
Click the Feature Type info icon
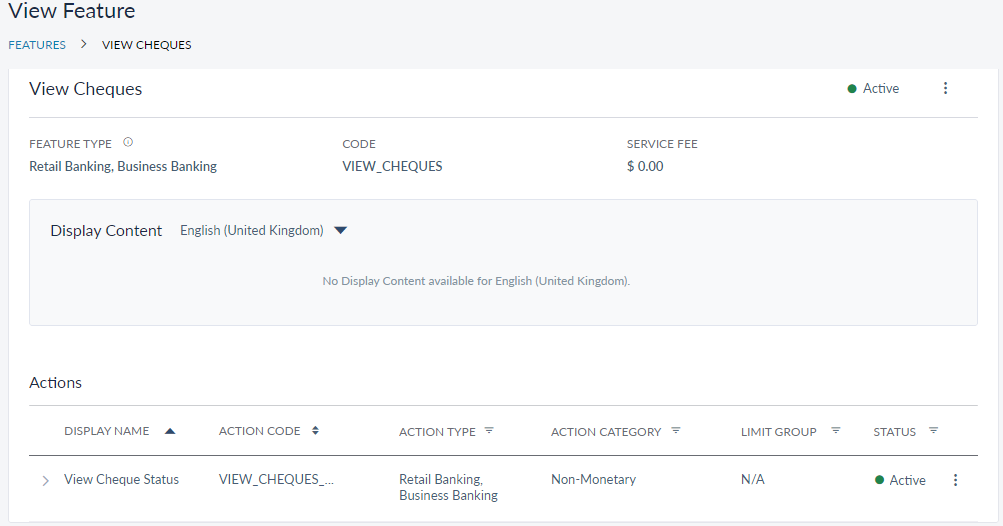tap(128, 143)
